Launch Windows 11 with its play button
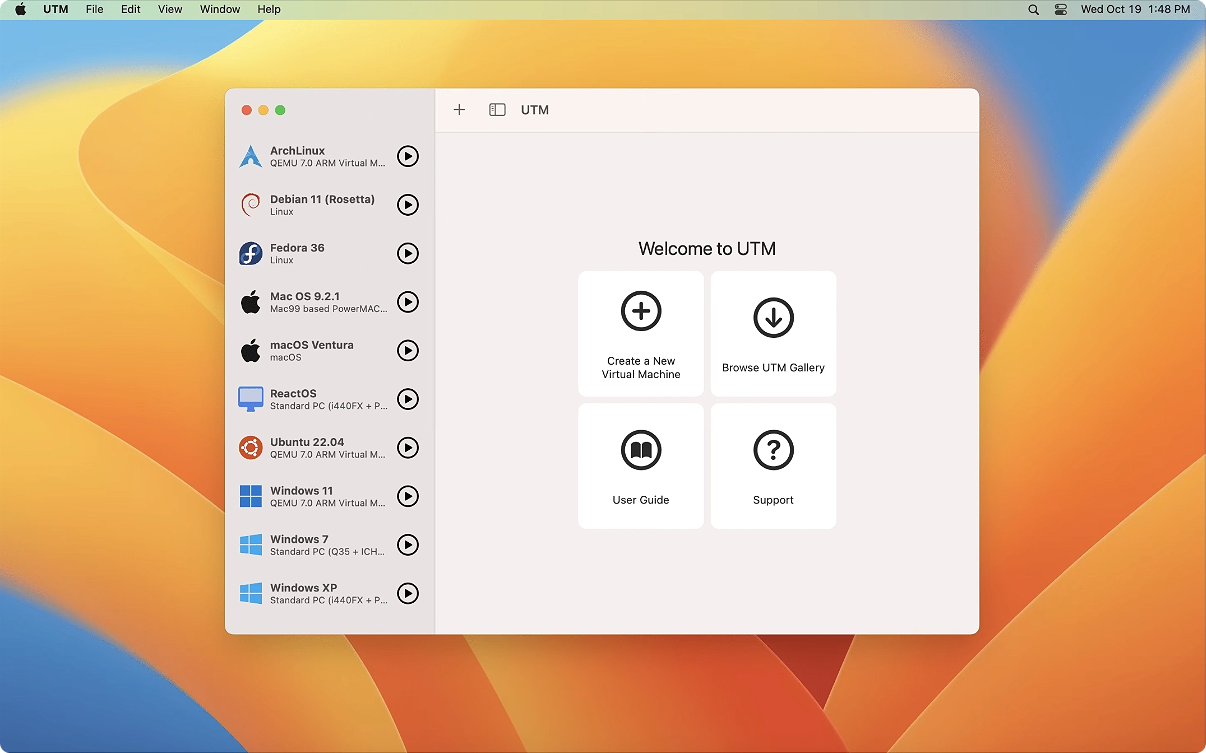 [407, 496]
